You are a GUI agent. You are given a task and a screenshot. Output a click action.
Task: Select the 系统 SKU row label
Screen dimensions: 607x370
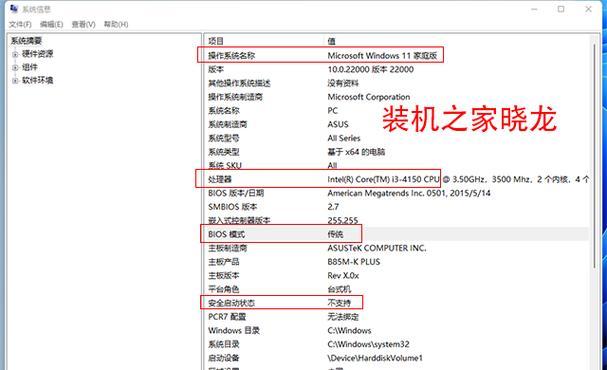coord(225,165)
